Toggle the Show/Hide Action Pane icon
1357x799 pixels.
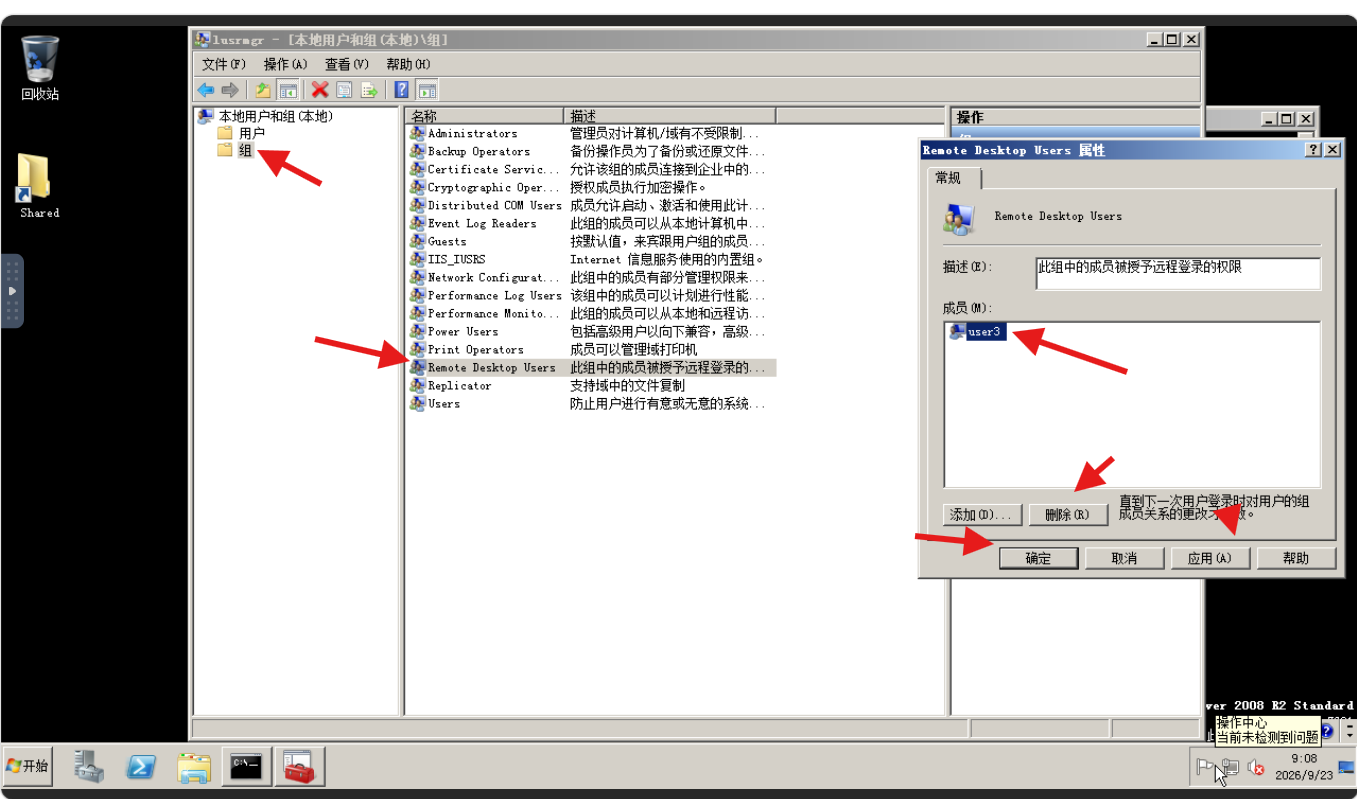click(427, 90)
